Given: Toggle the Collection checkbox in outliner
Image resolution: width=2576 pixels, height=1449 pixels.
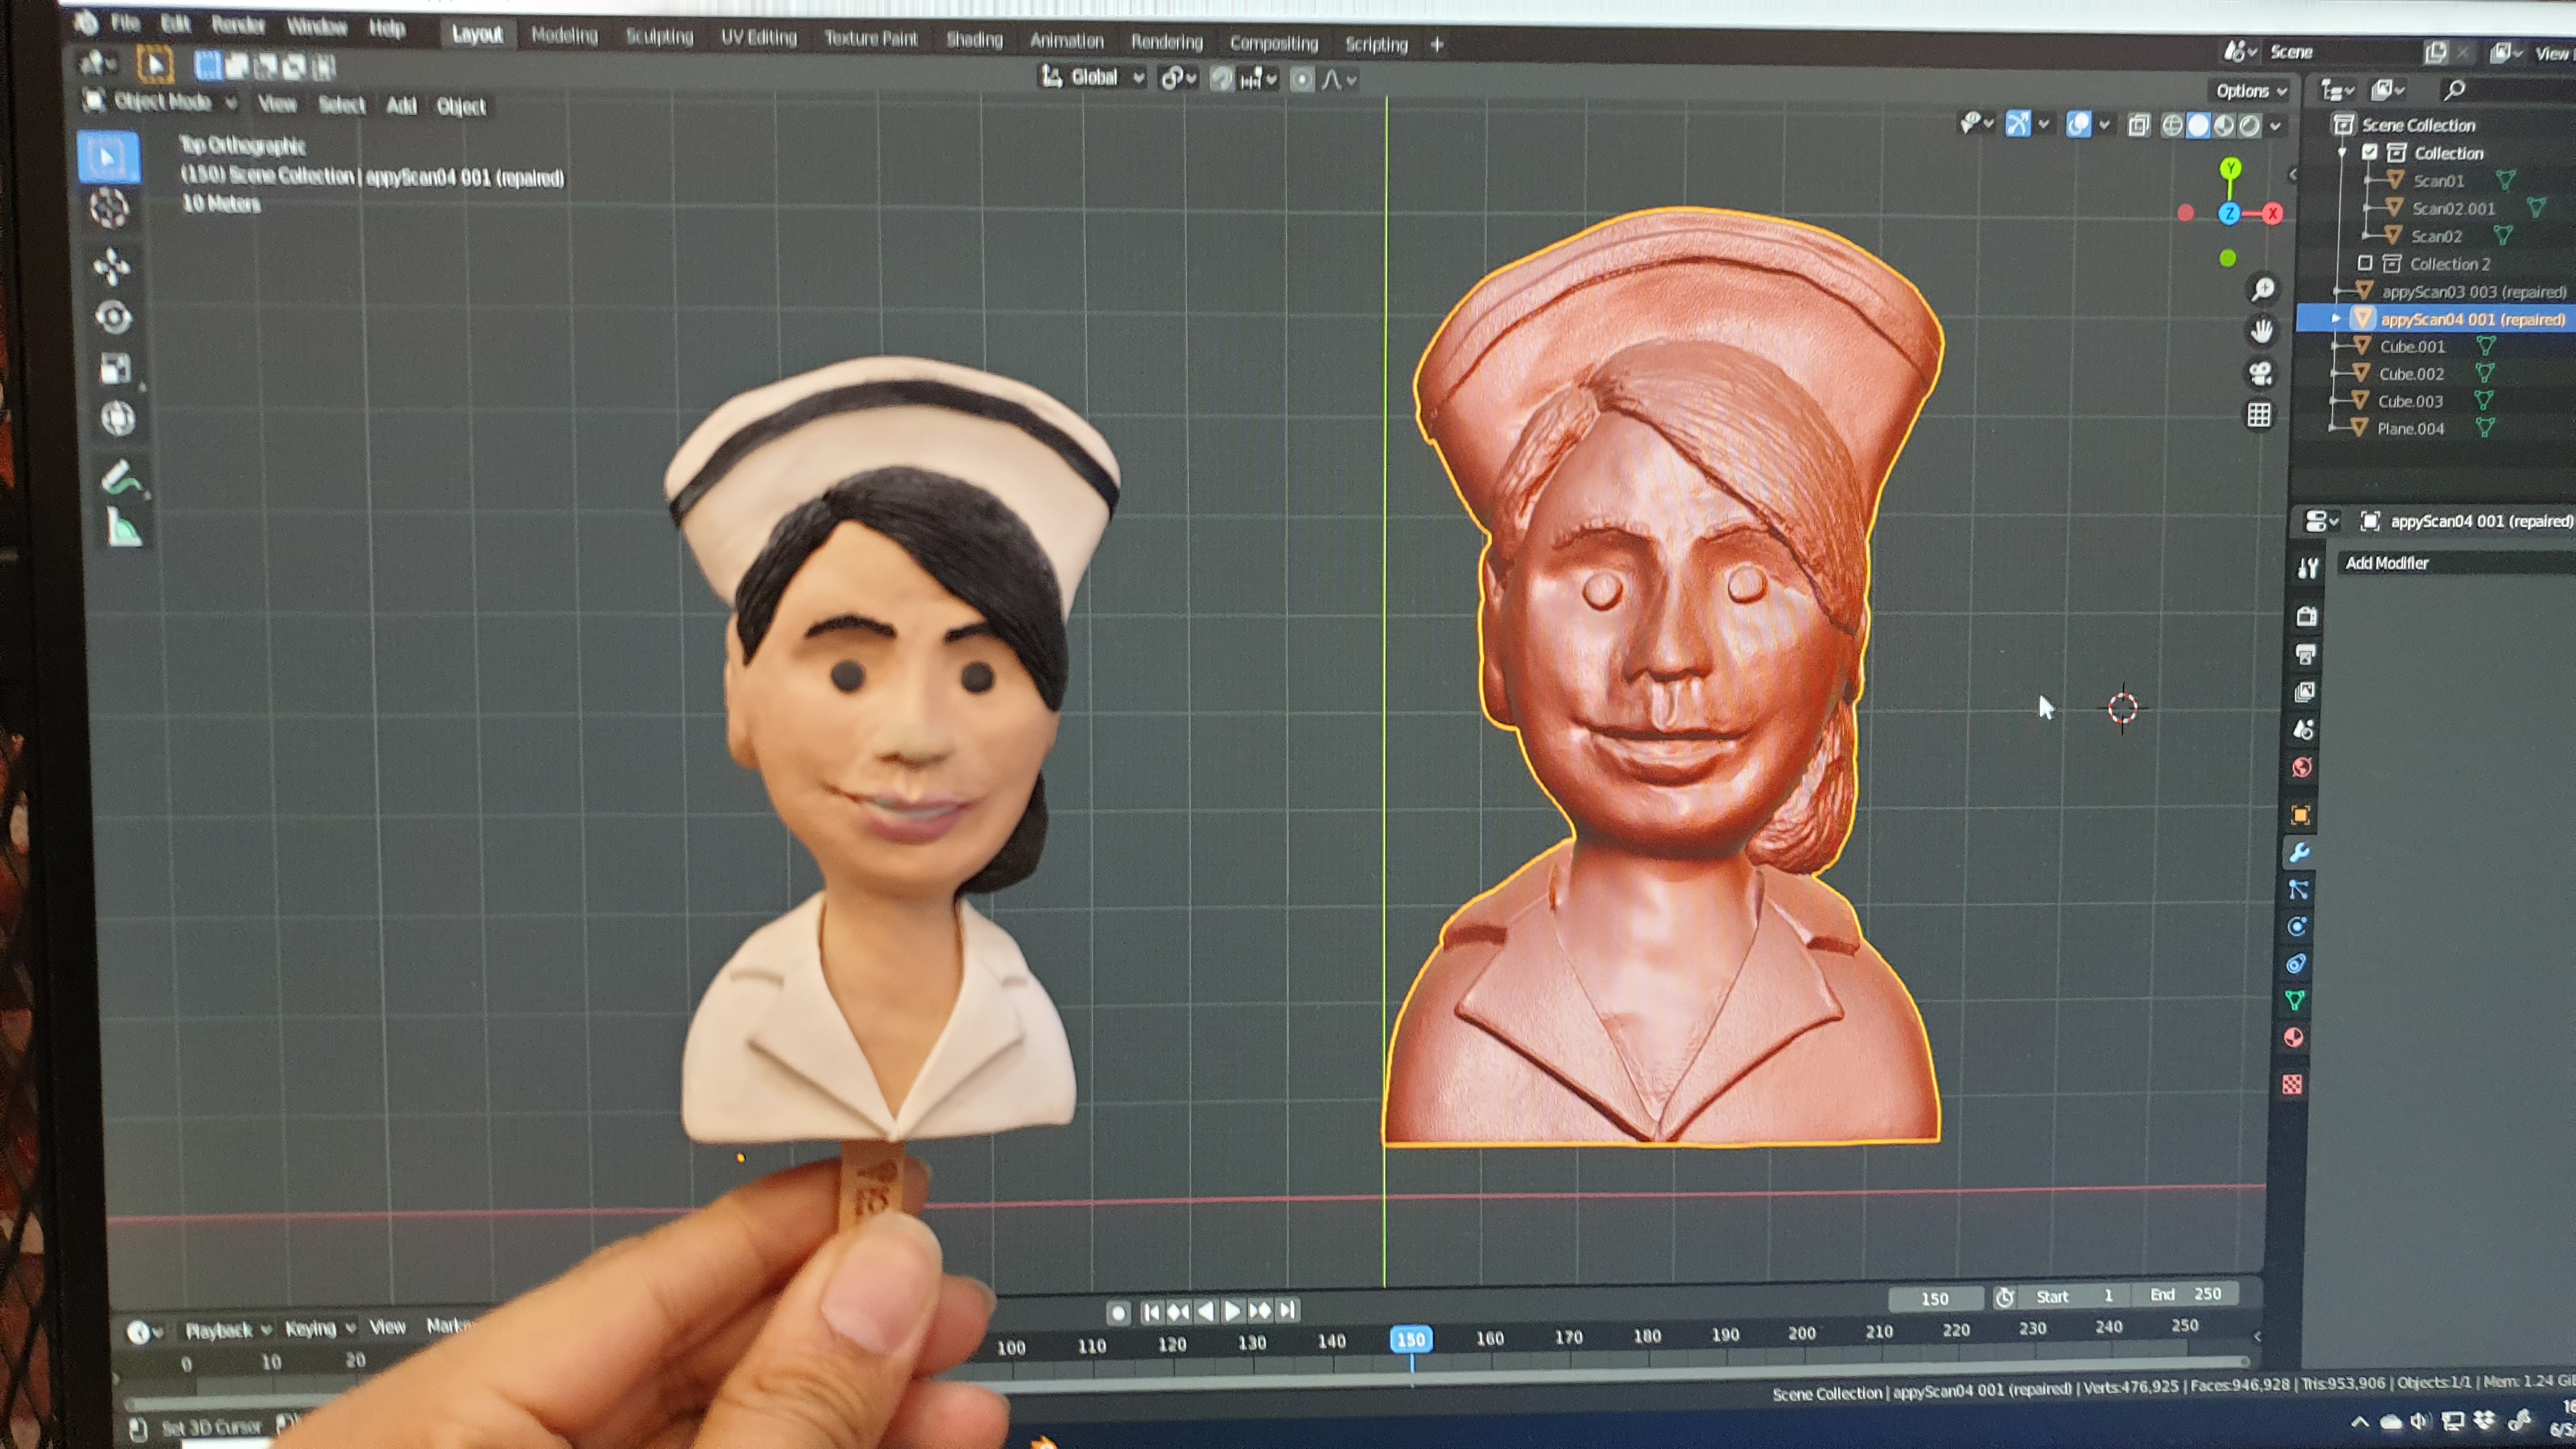Looking at the screenshot, I should 2370,152.
